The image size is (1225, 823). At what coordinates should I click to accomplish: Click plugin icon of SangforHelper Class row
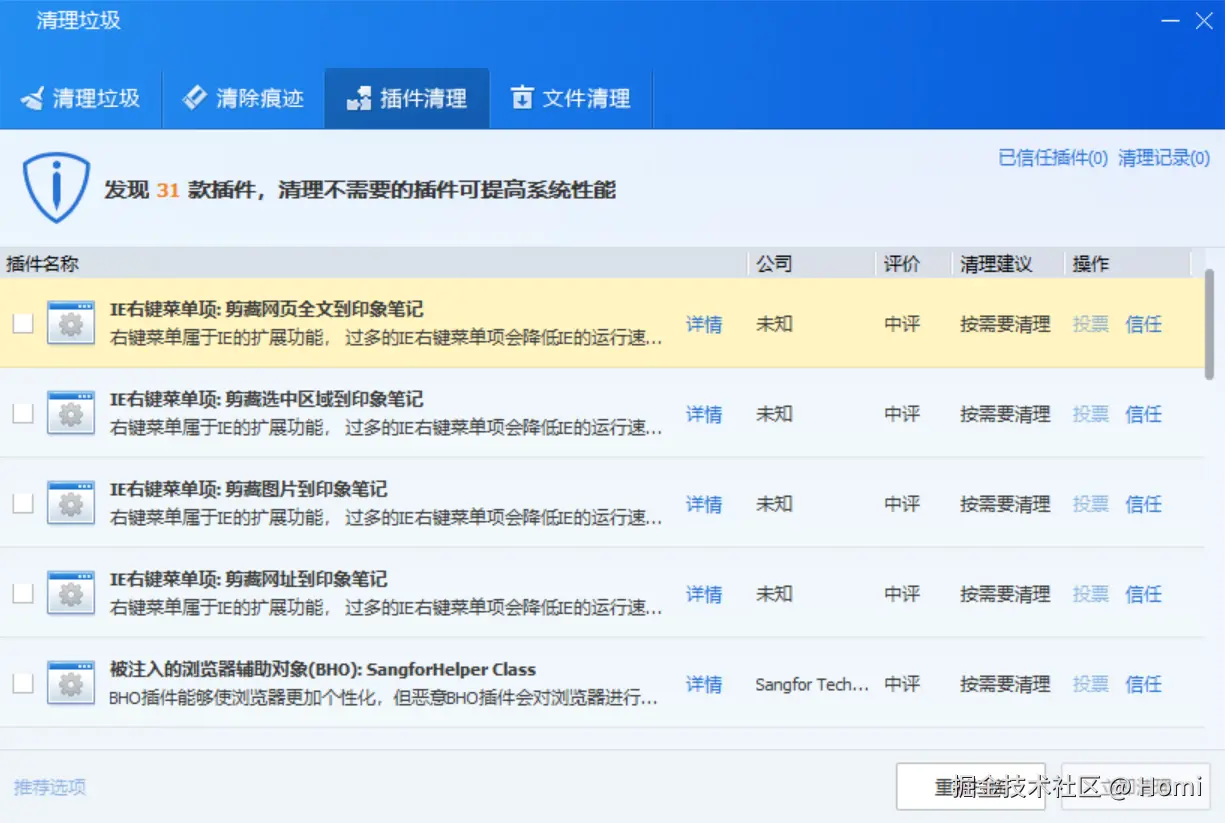71,683
